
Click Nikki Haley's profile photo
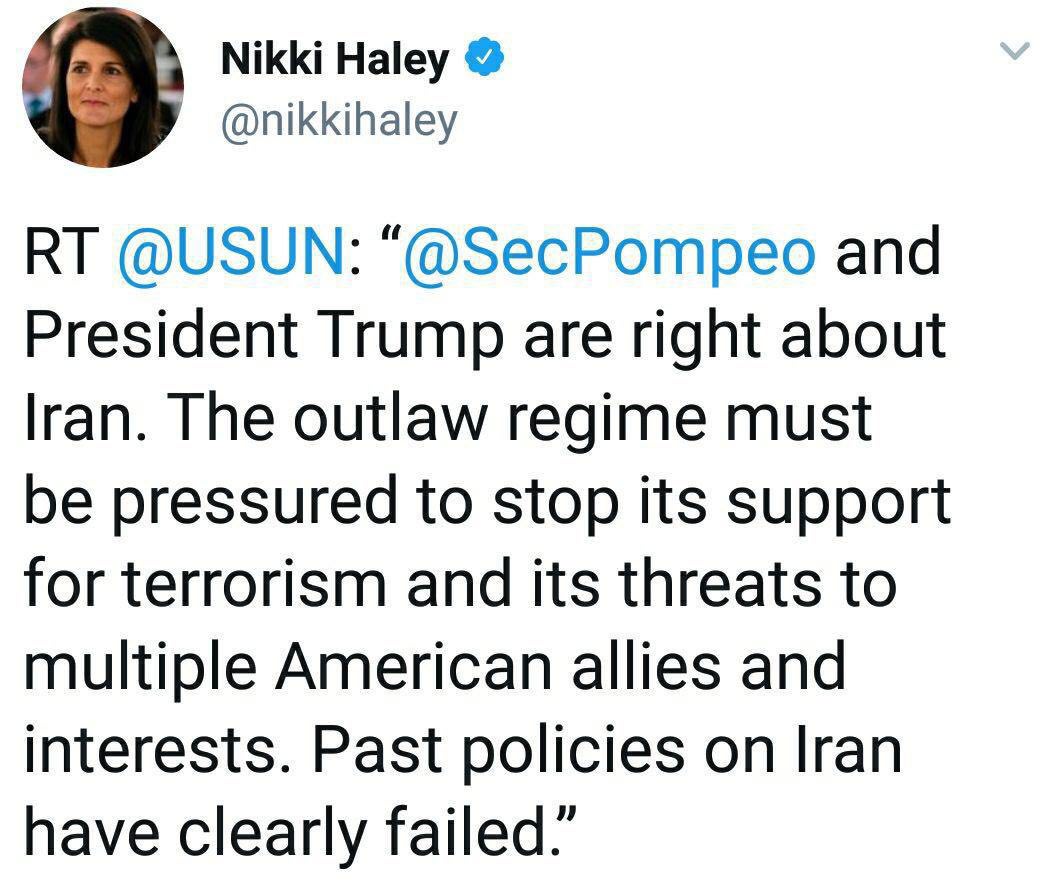tap(103, 86)
